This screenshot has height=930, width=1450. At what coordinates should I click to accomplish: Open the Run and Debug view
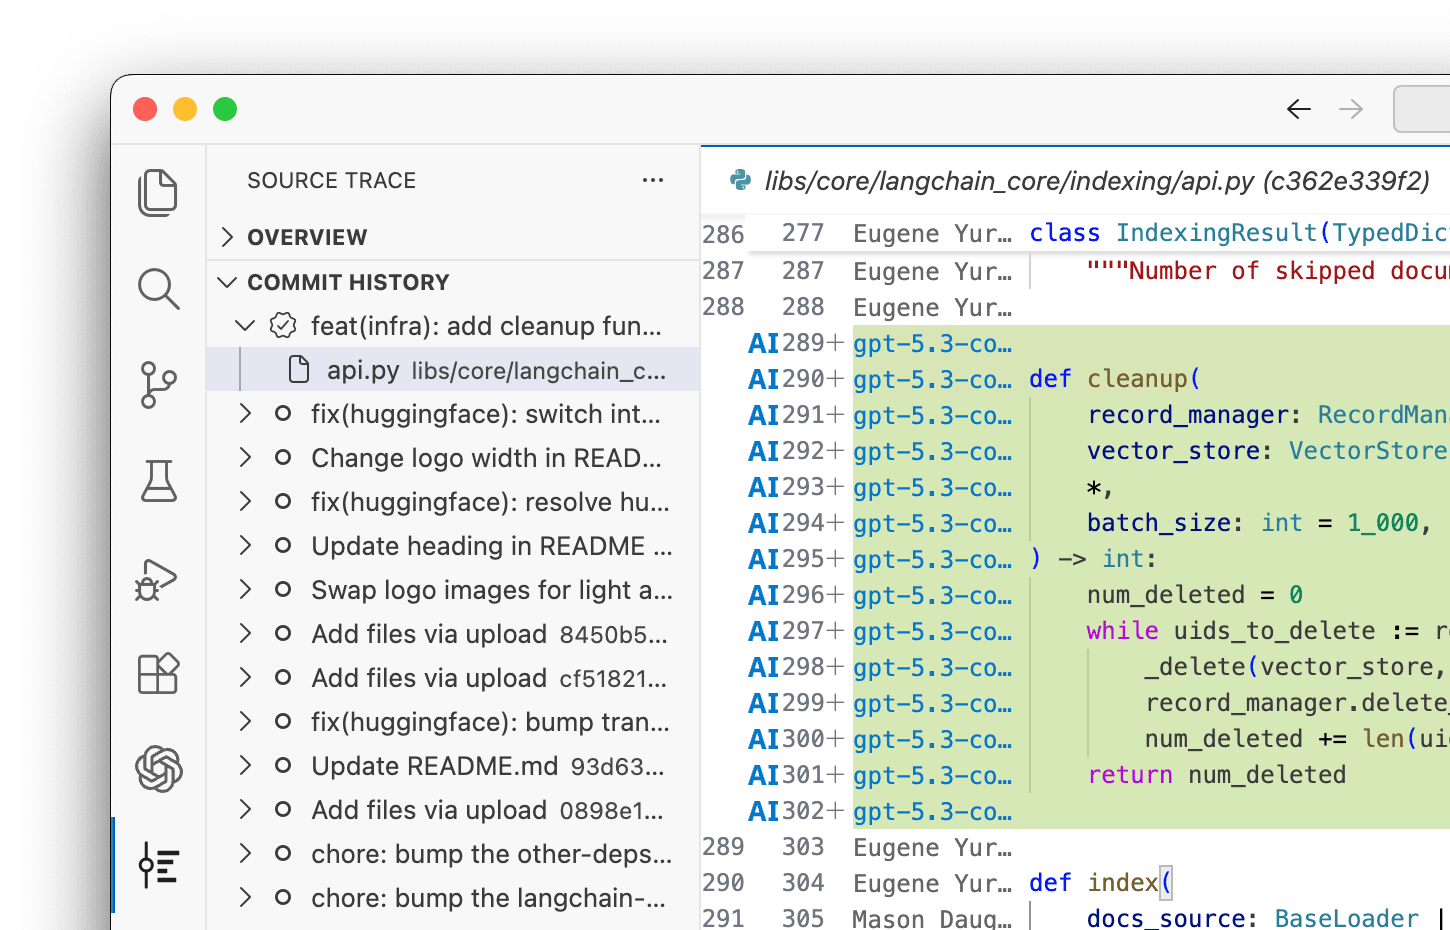159,578
